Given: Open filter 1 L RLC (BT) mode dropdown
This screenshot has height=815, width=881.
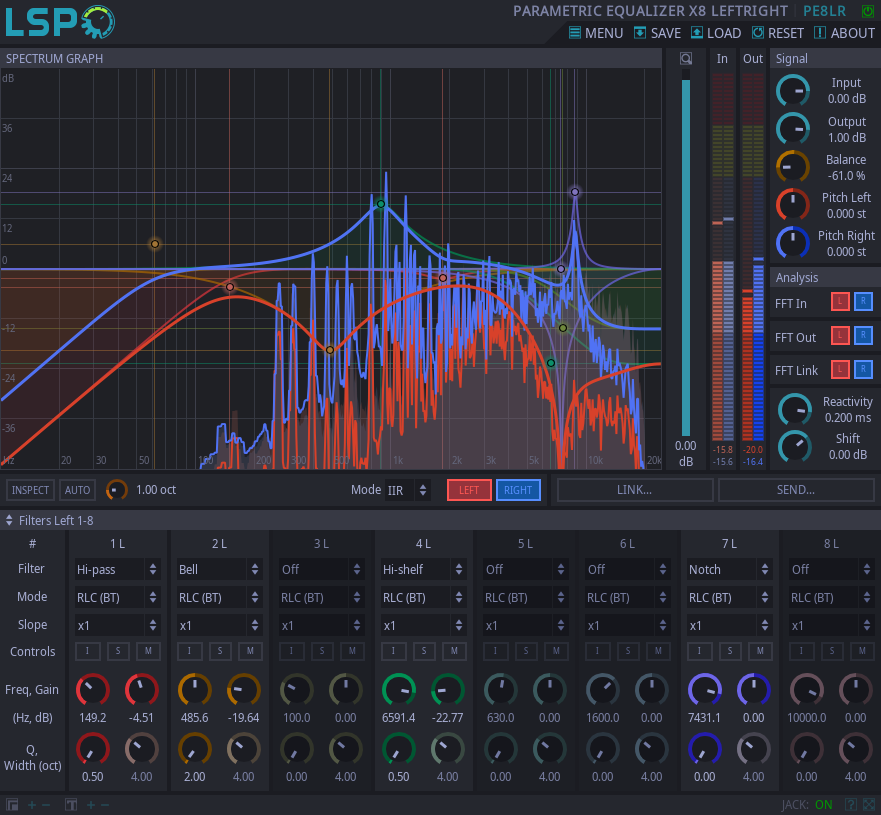Looking at the screenshot, I should (x=117, y=598).
